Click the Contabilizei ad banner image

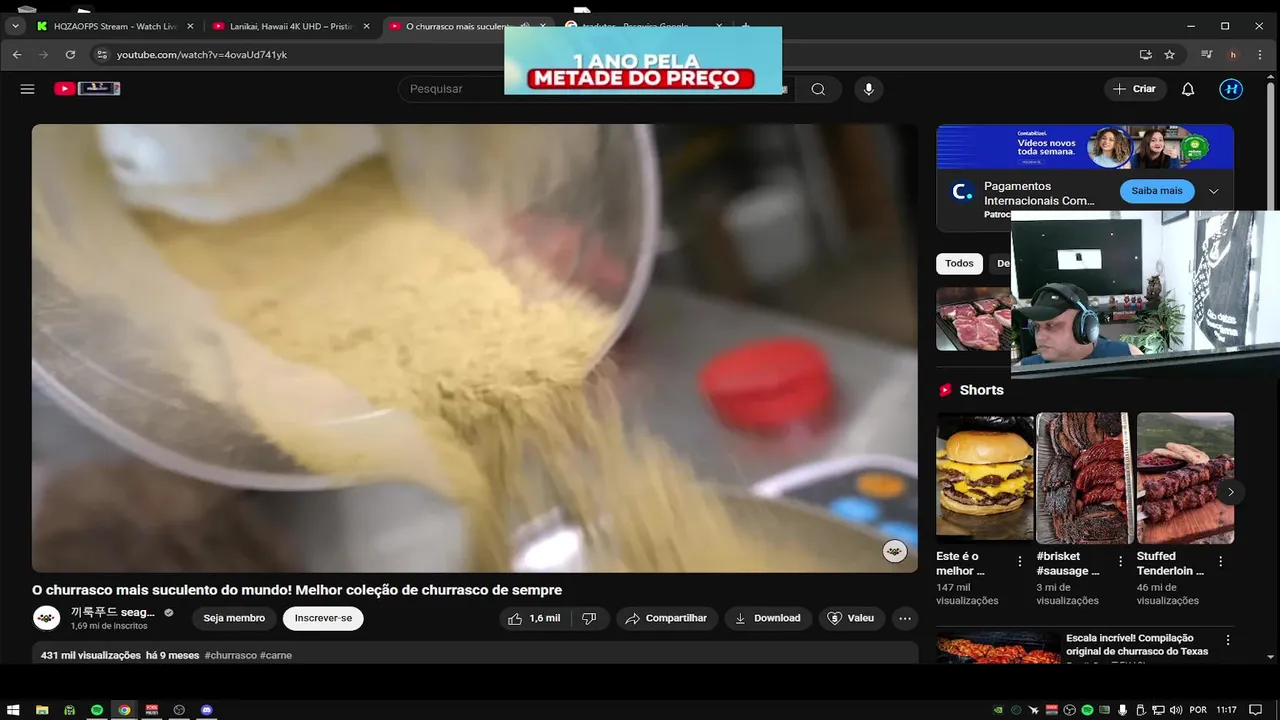[x=1085, y=147]
